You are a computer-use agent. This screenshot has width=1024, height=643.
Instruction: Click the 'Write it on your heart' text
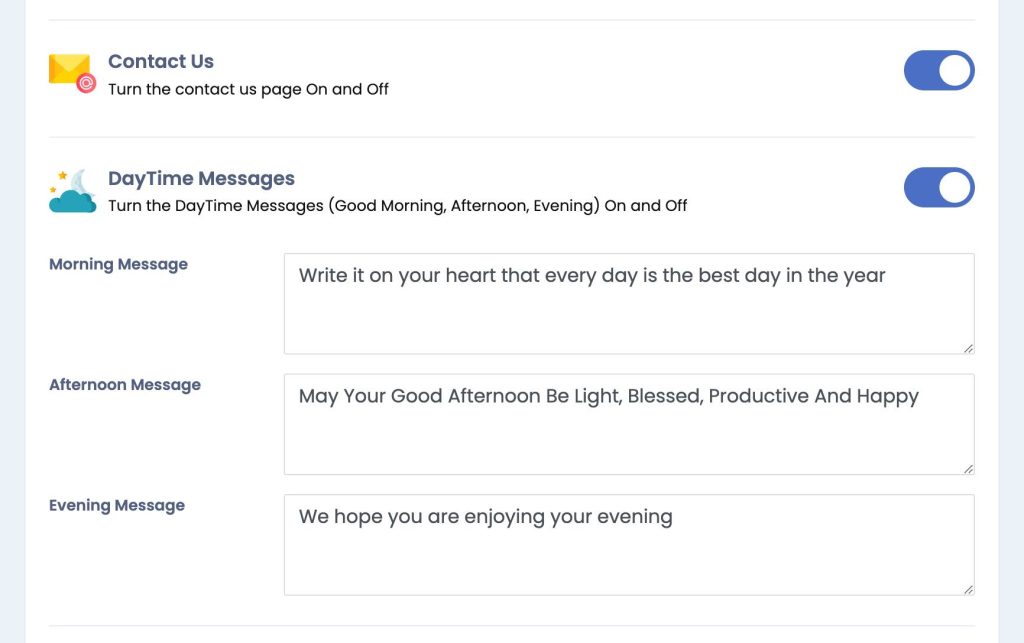(592, 275)
